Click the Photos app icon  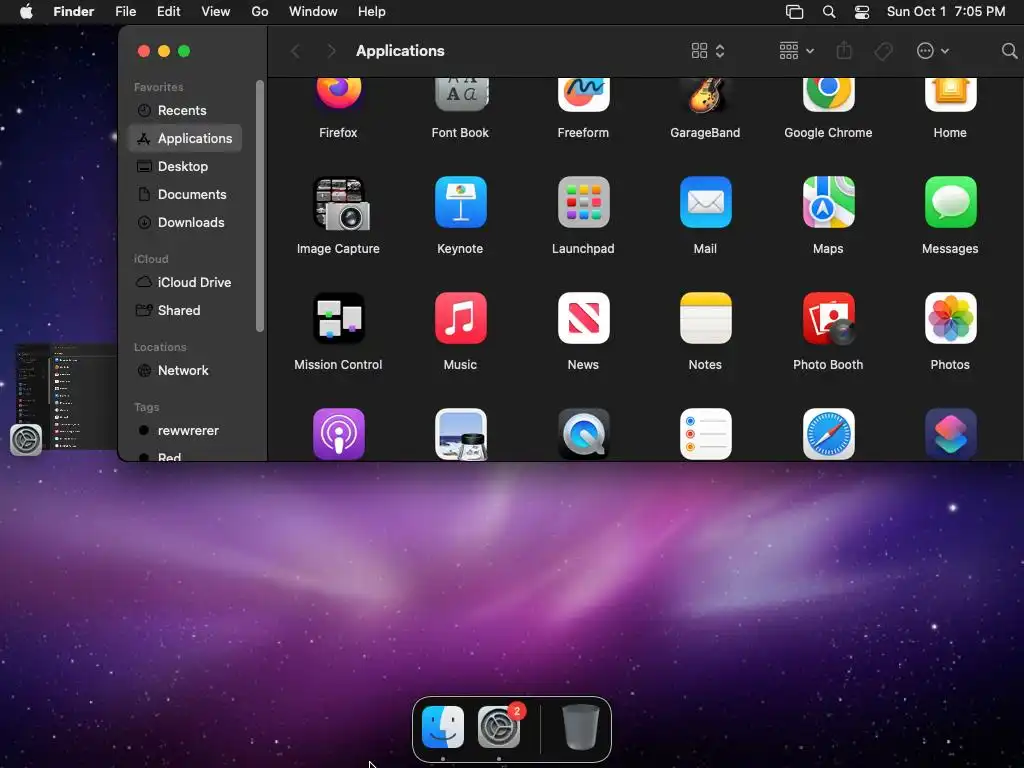(950, 318)
